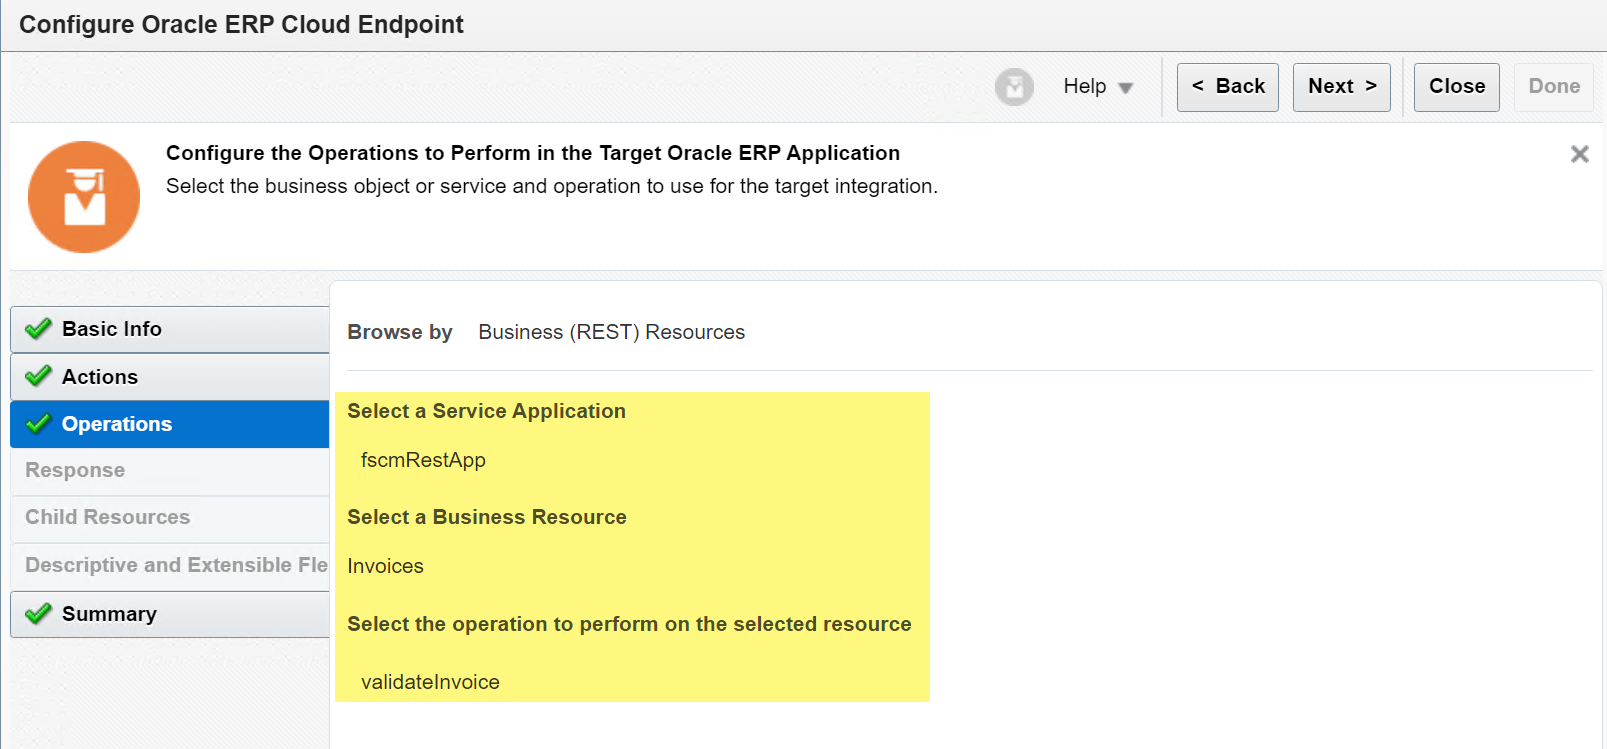Click the Select a Service Application heading
The height and width of the screenshot is (749, 1607).
pyautogui.click(x=486, y=411)
